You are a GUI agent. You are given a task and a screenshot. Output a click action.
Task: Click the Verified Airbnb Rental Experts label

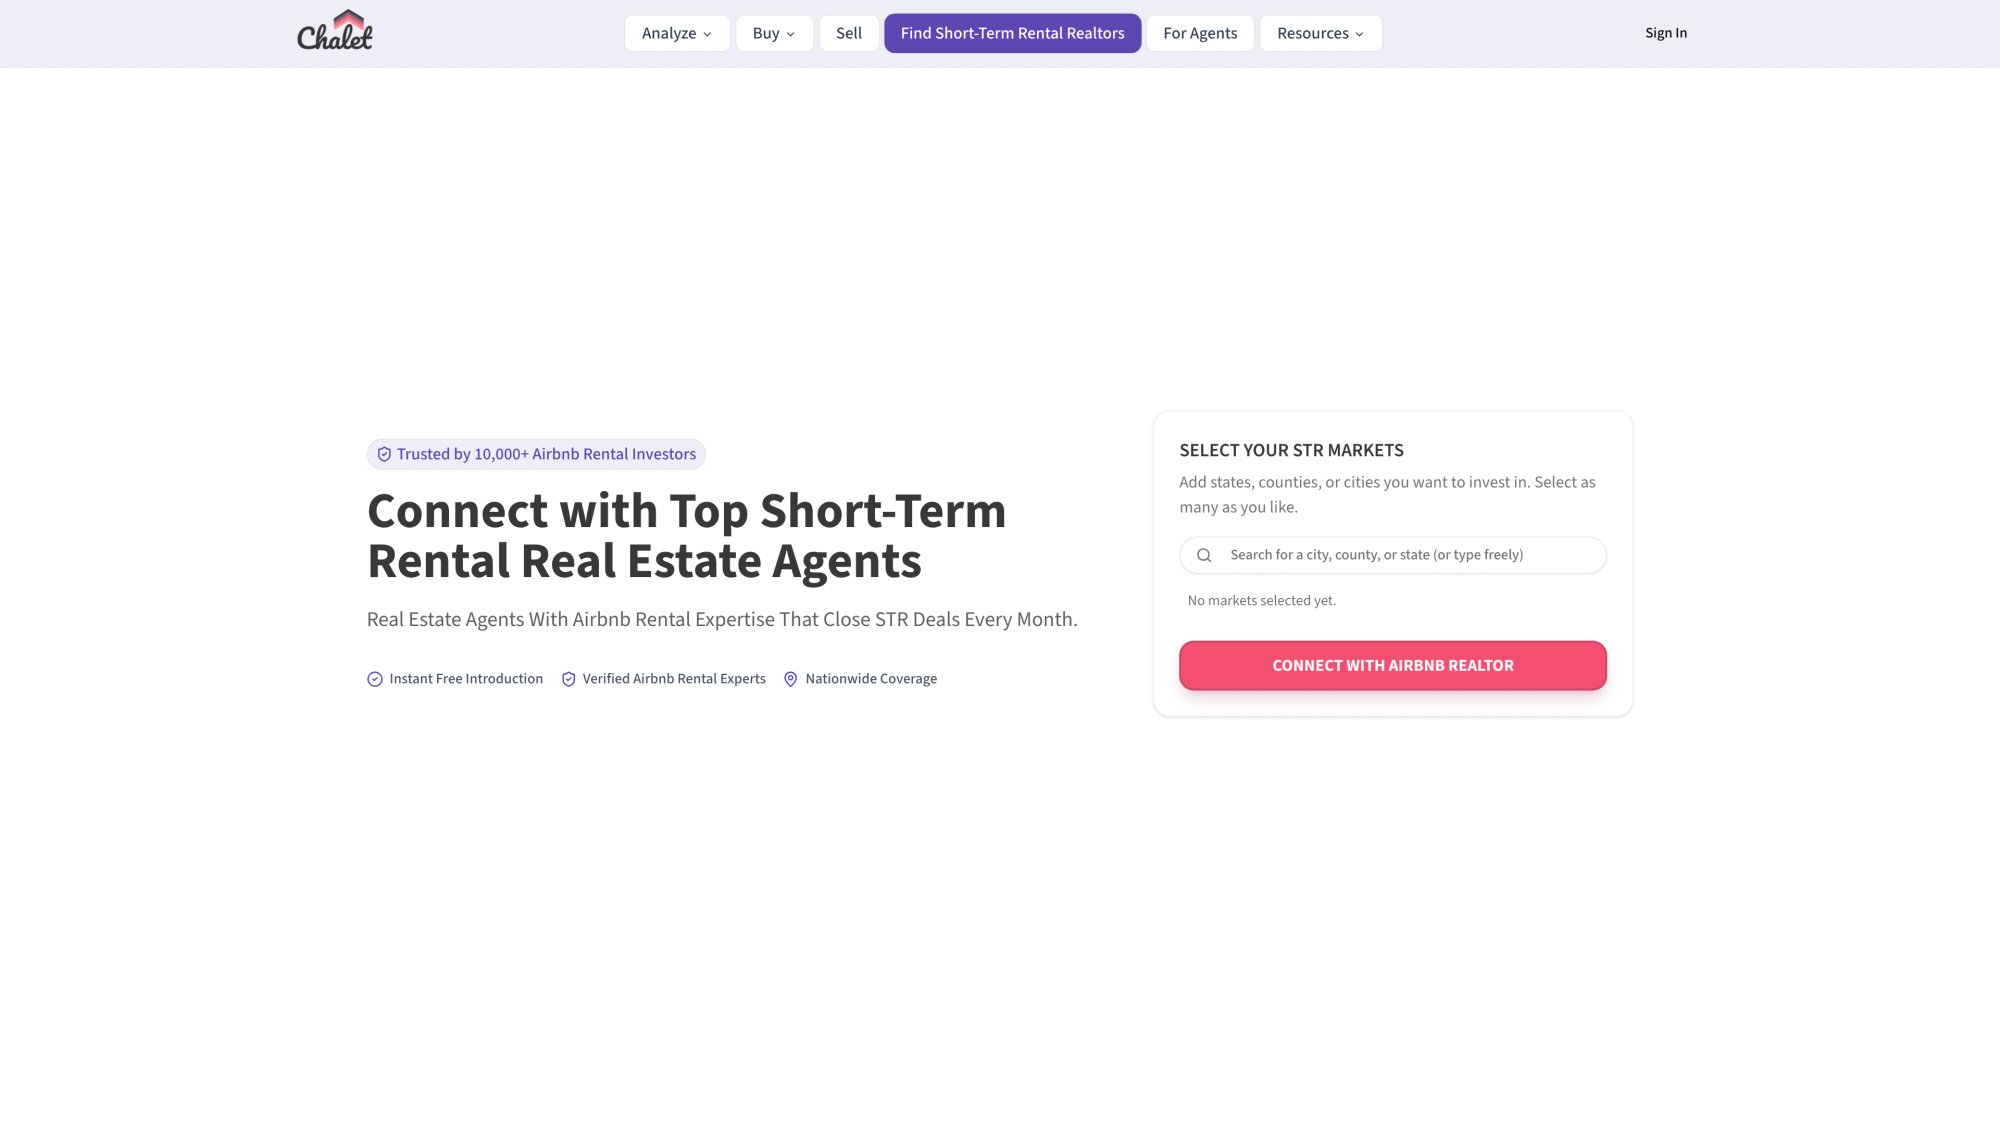[x=674, y=678]
